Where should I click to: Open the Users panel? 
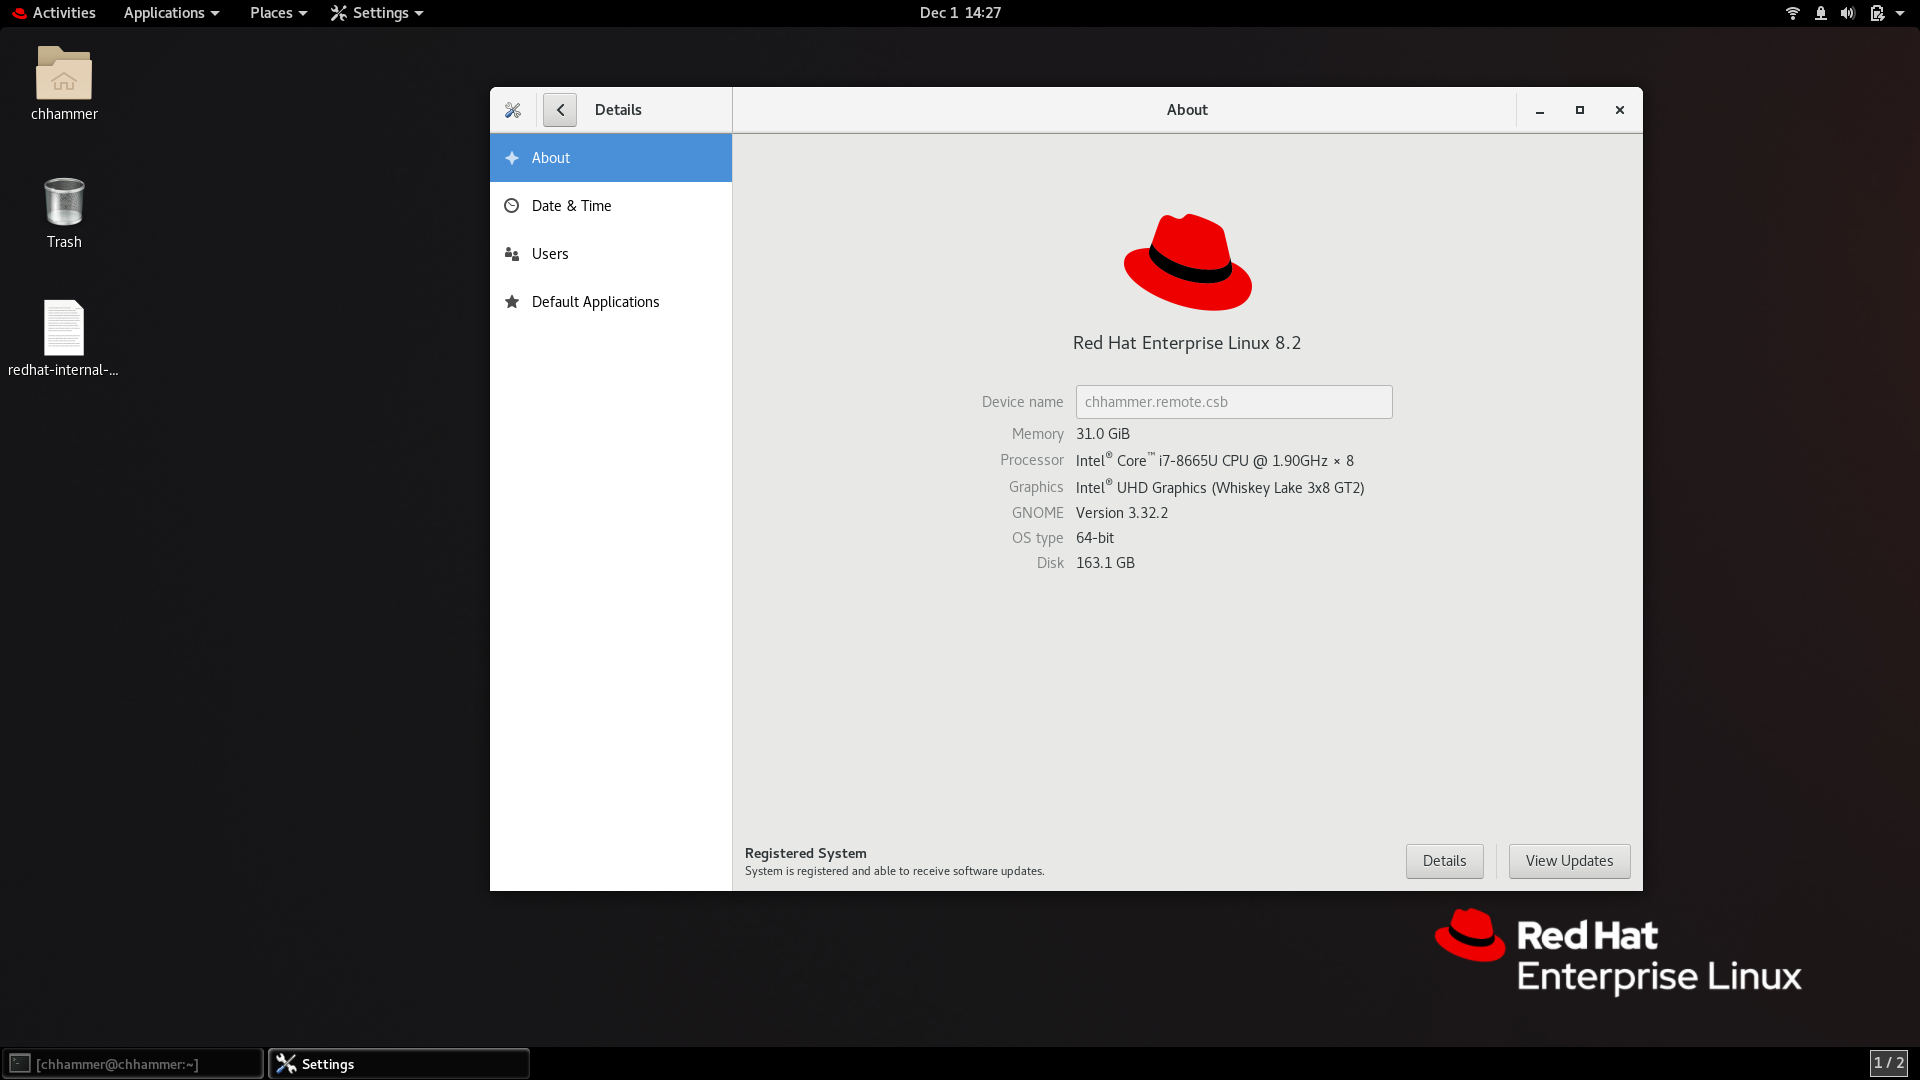pyautogui.click(x=611, y=254)
